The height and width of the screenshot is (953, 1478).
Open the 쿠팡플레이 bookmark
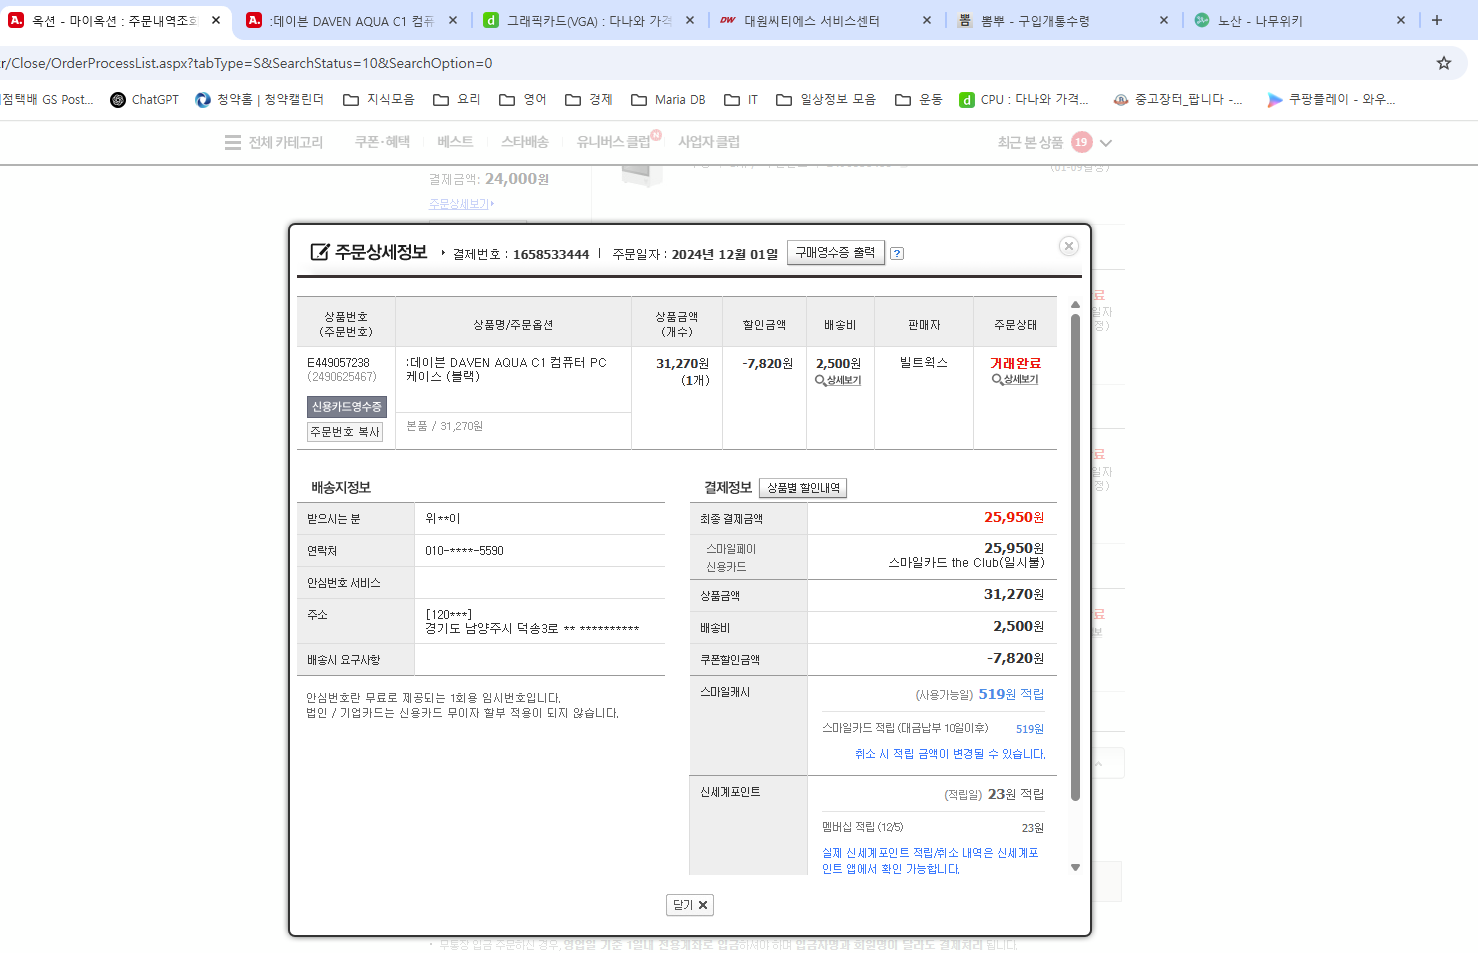click(1331, 100)
